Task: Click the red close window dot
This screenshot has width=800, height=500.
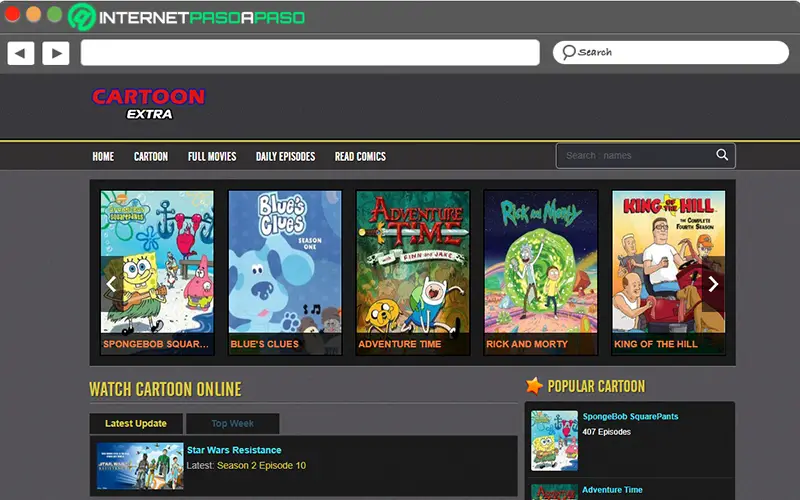Action: pos(12,14)
